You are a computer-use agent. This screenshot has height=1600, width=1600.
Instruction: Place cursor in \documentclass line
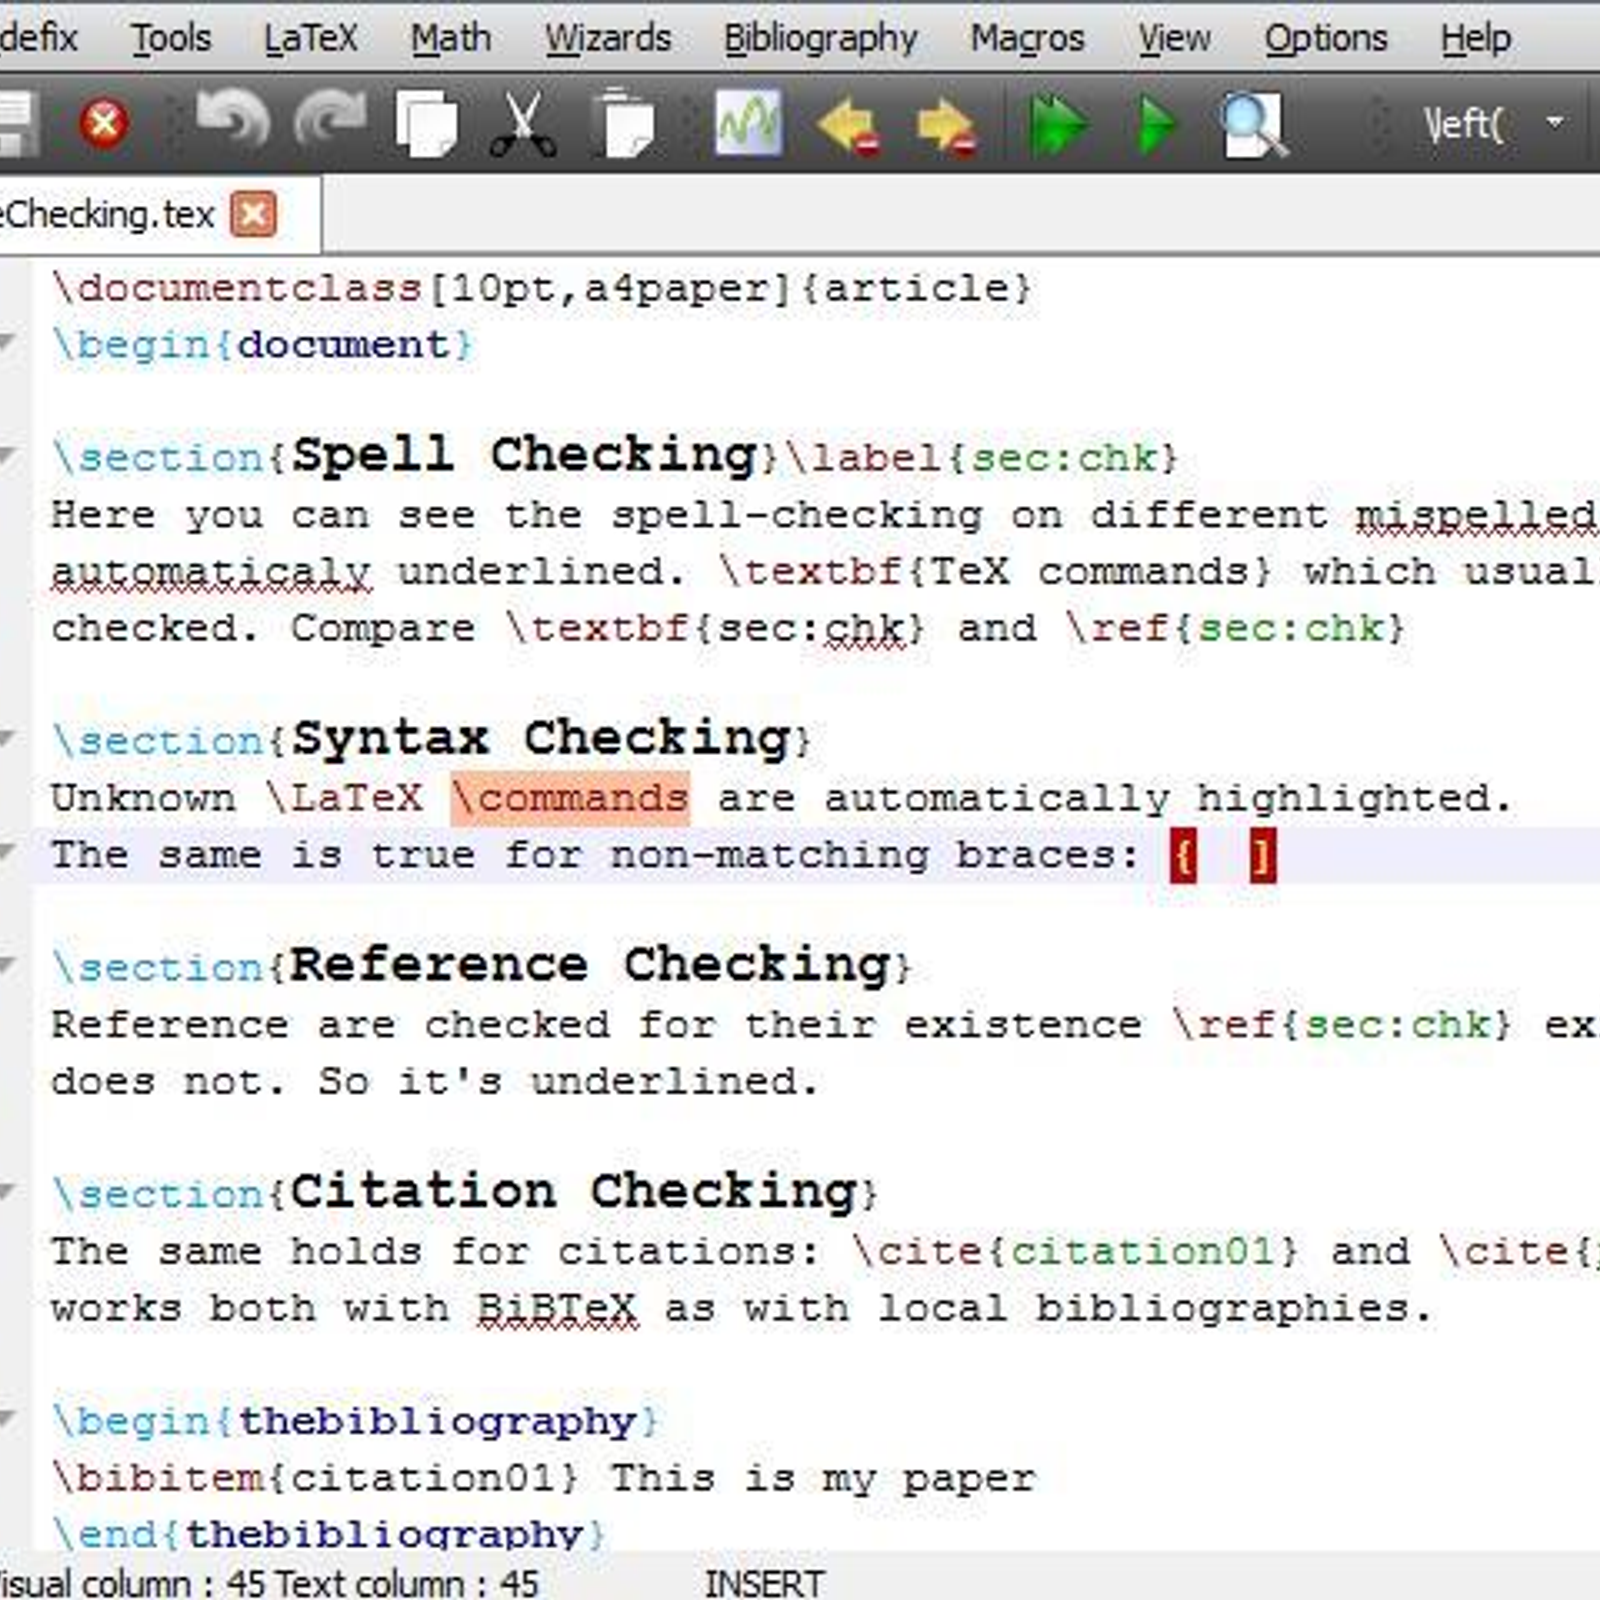pyautogui.click(x=541, y=288)
